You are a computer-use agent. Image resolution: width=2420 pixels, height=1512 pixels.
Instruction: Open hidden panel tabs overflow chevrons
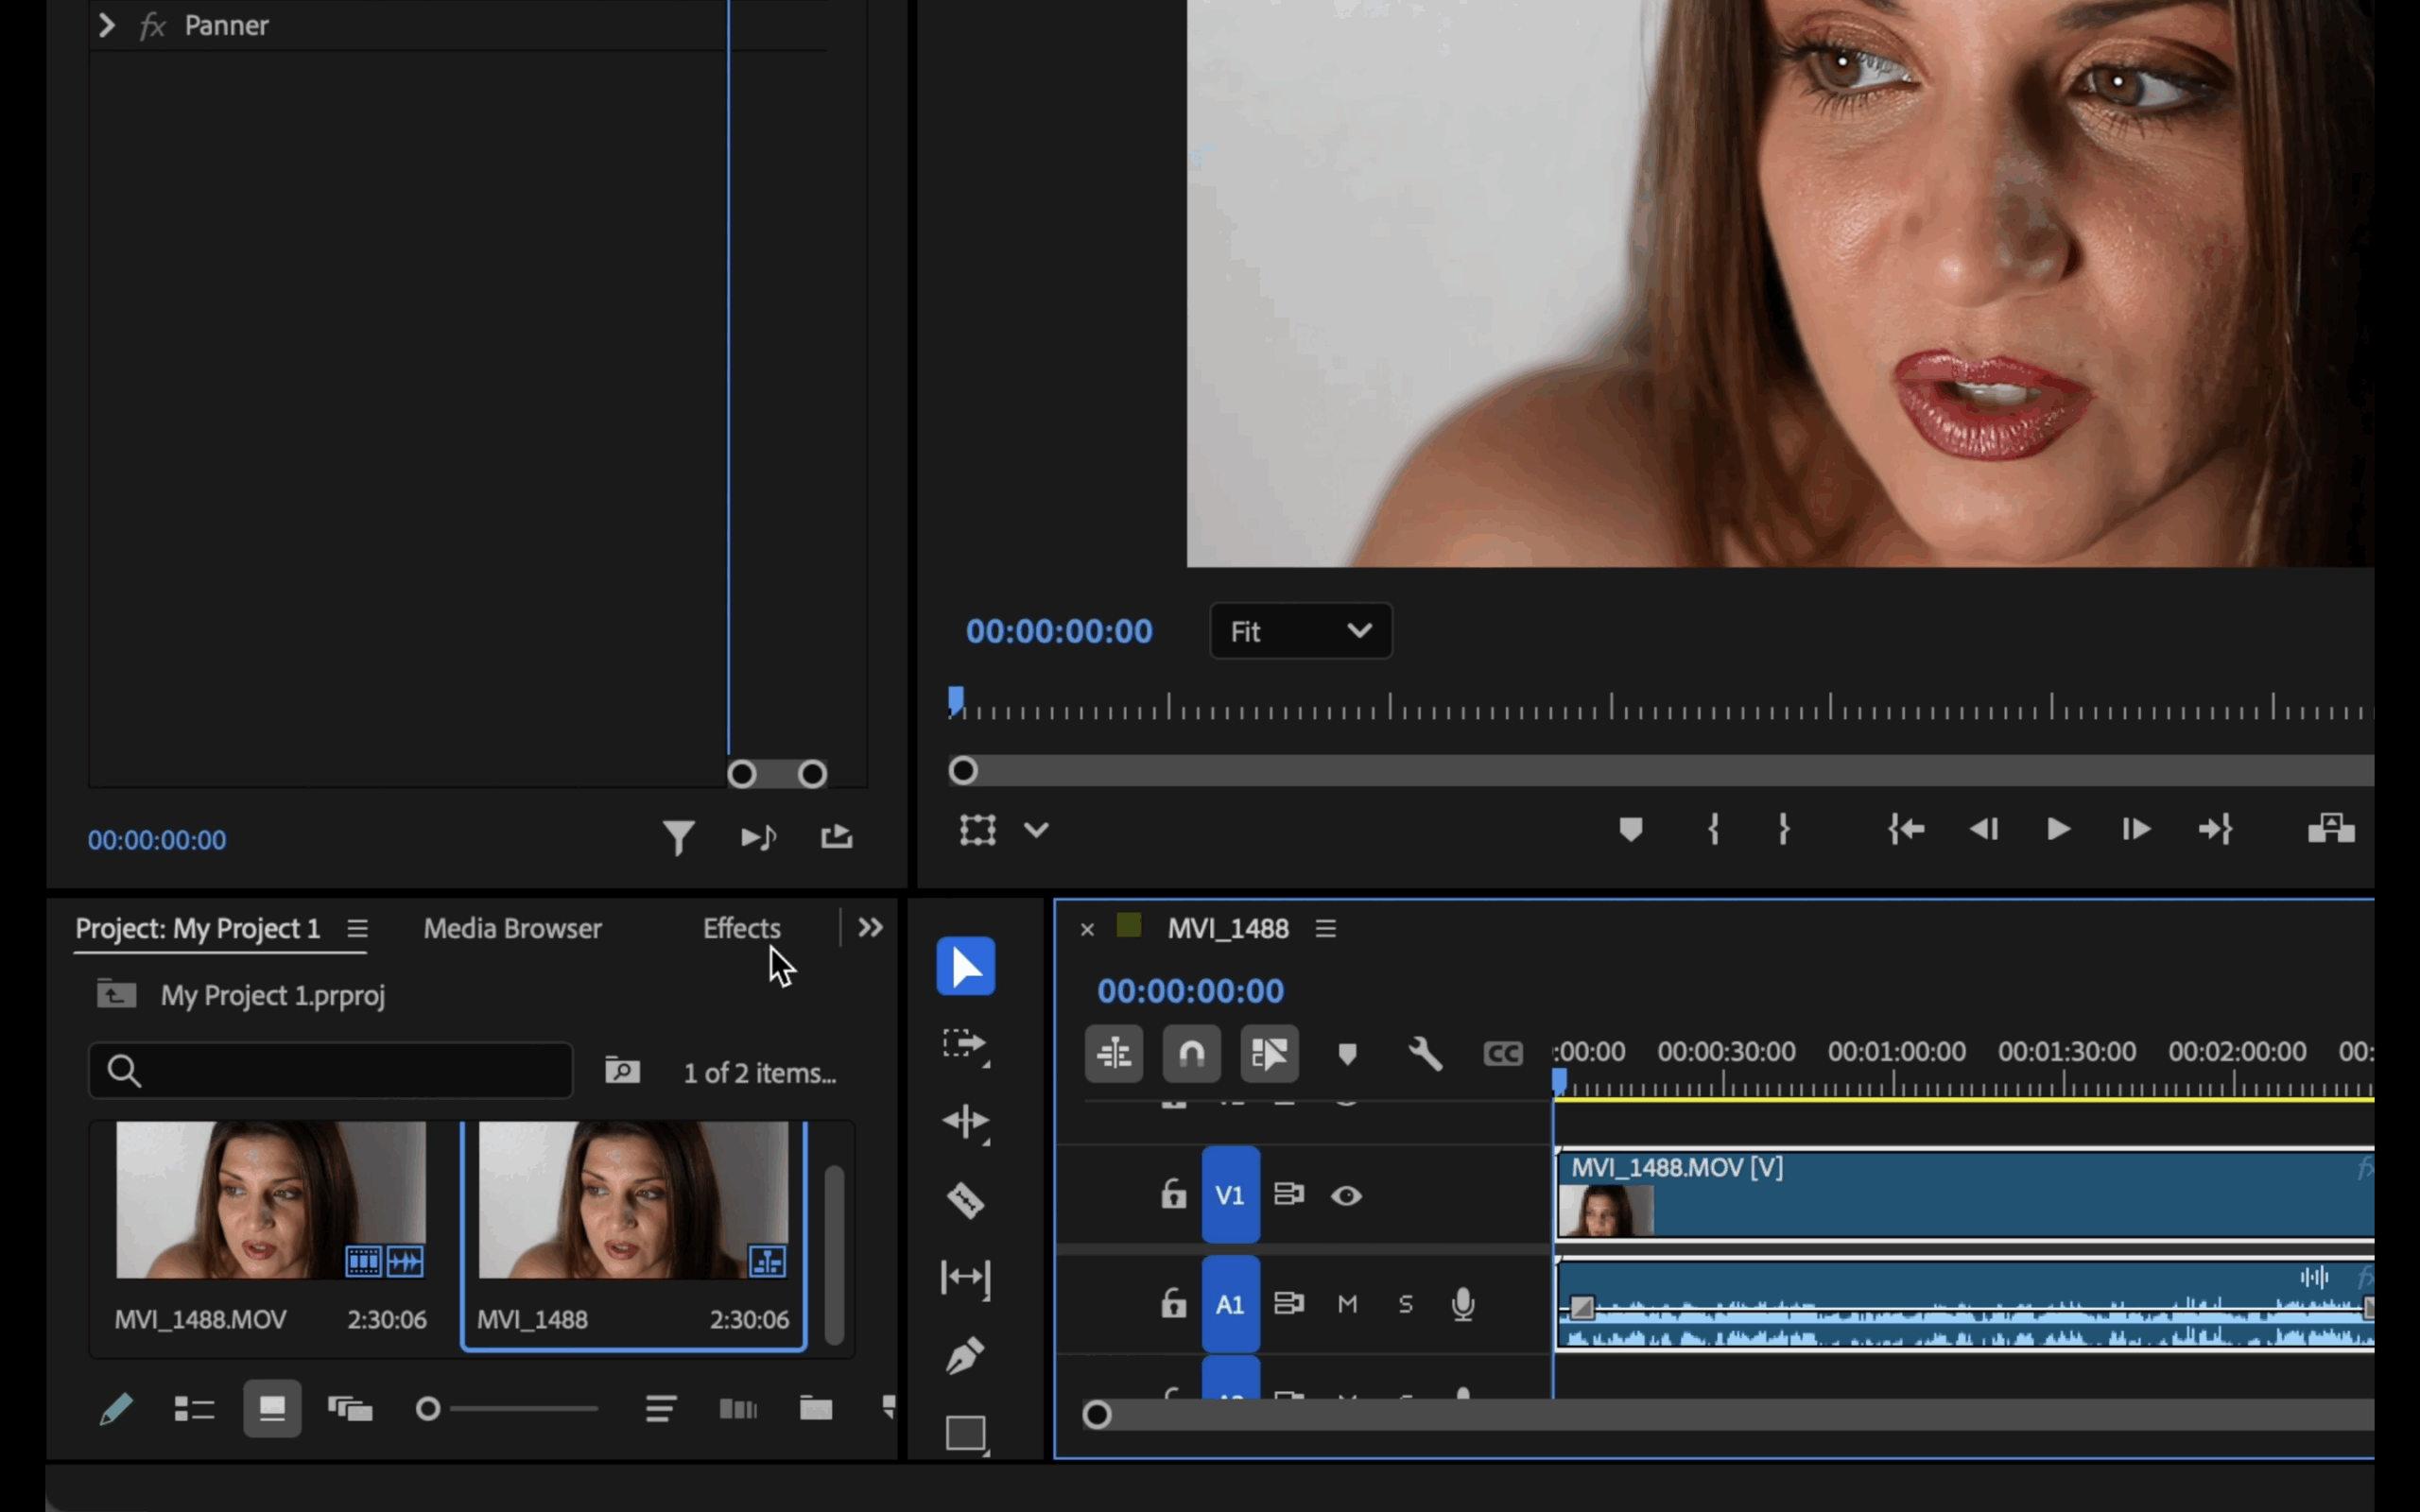click(x=870, y=928)
